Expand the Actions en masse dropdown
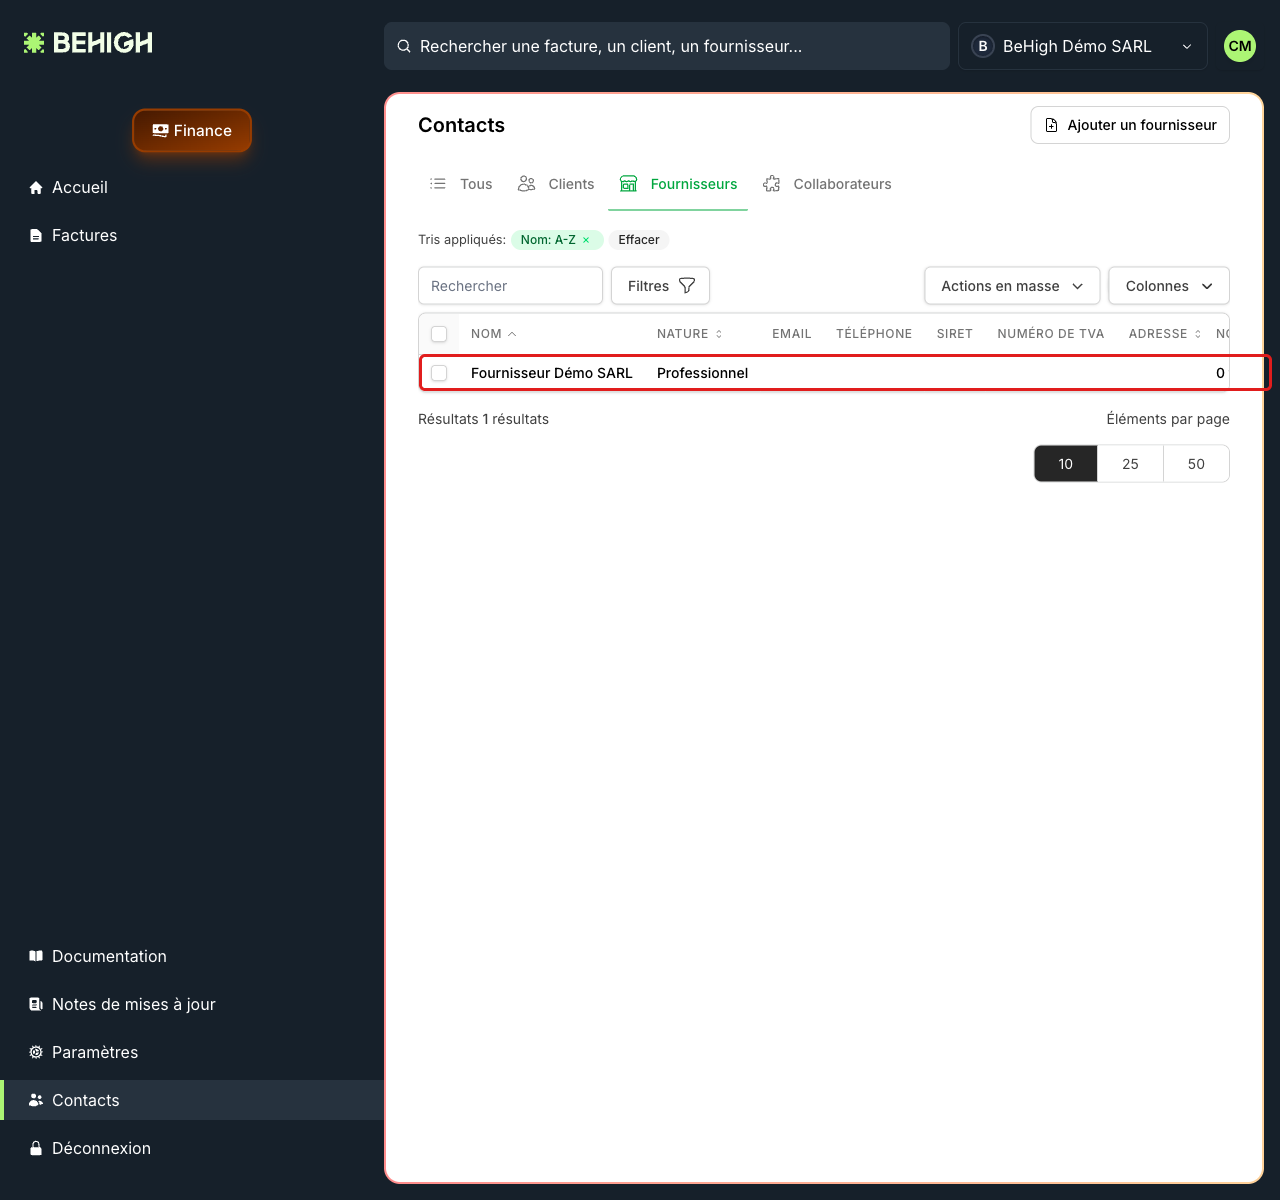1280x1200 pixels. click(1012, 286)
